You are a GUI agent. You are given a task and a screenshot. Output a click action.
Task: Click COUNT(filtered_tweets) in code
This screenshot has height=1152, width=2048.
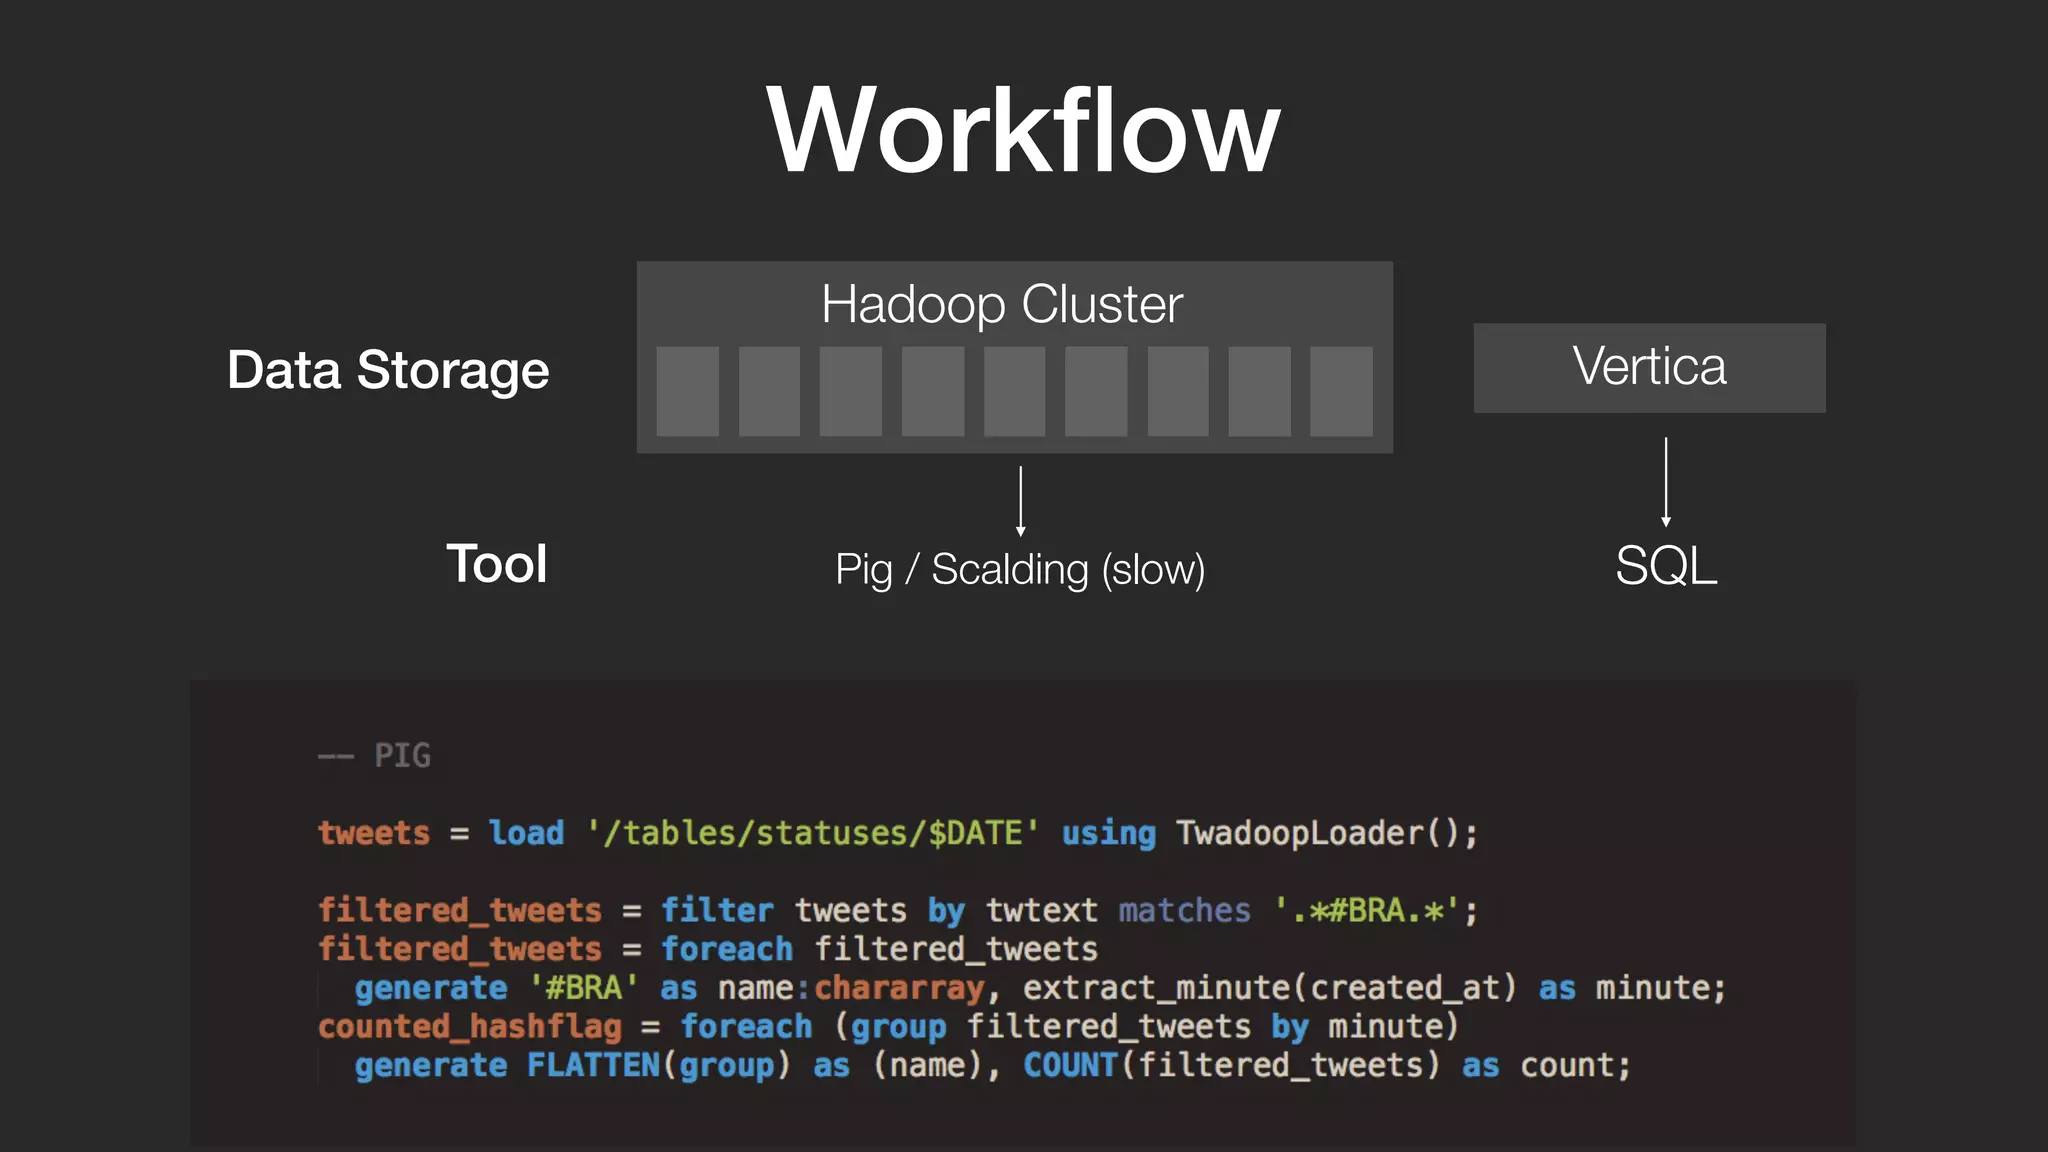pos(1232,1066)
